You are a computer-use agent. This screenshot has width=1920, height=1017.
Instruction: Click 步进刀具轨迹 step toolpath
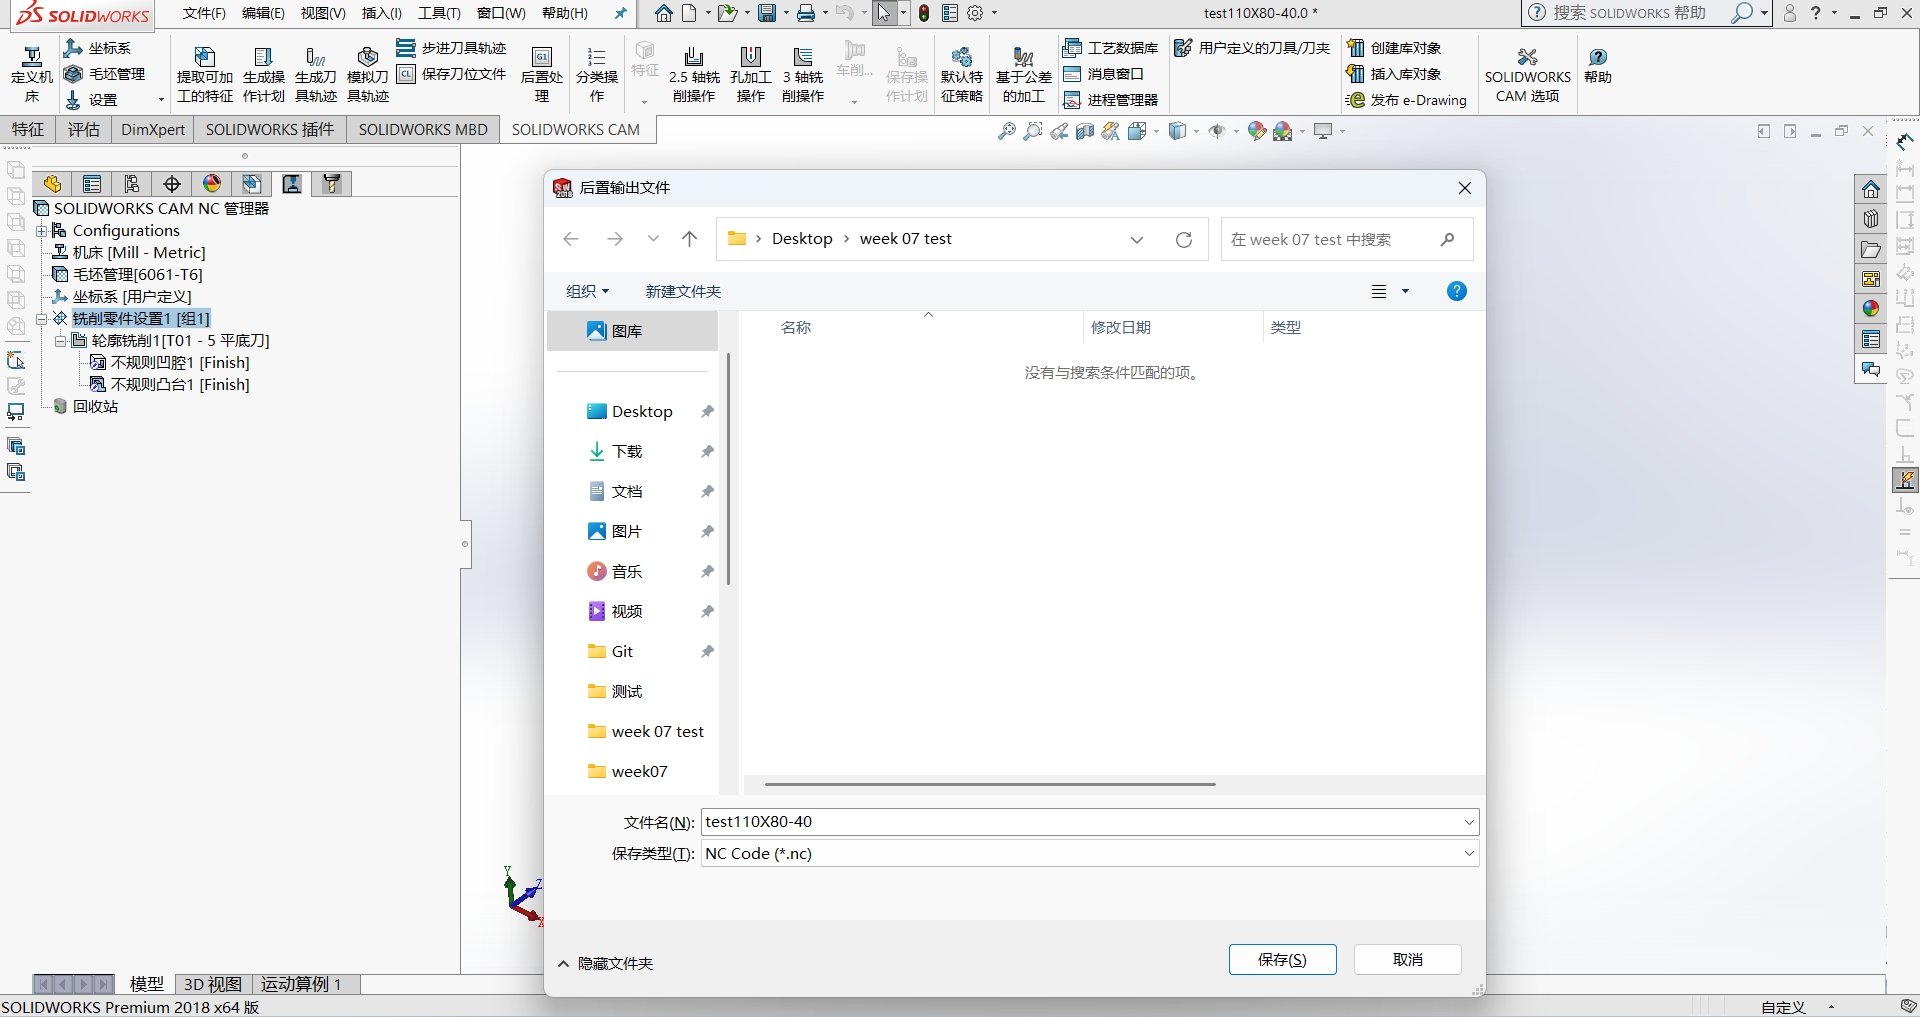click(452, 48)
